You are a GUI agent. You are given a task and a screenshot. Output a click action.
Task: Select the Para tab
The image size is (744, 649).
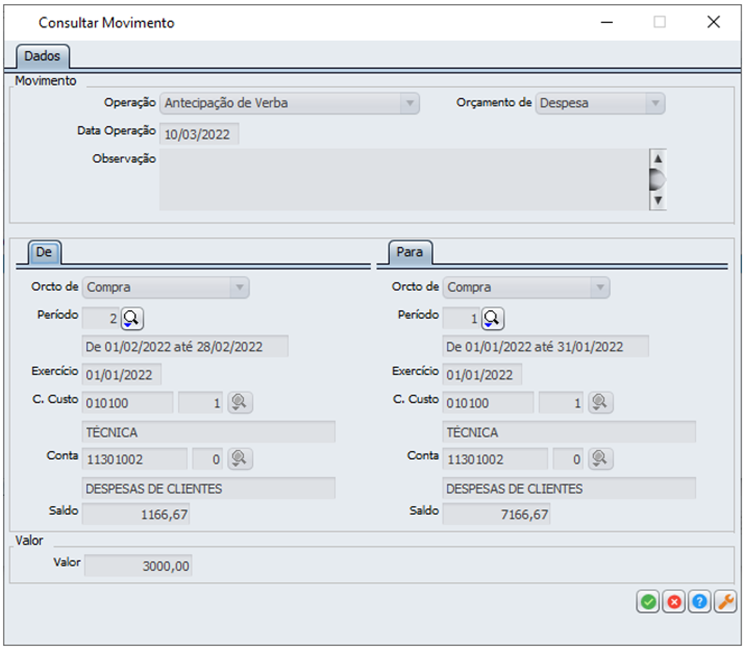click(409, 252)
